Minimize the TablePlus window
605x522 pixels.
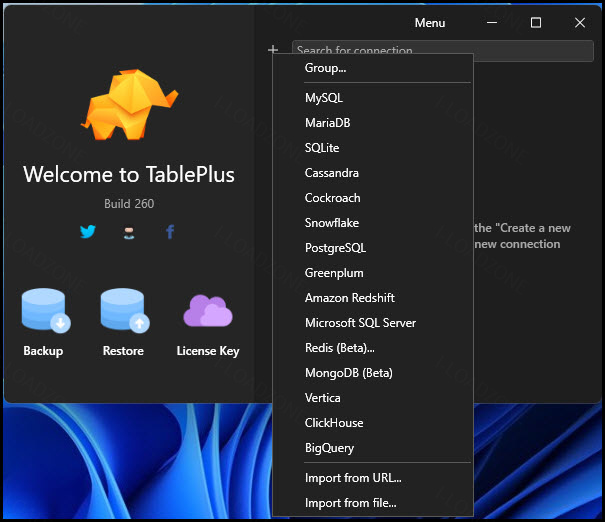492,23
